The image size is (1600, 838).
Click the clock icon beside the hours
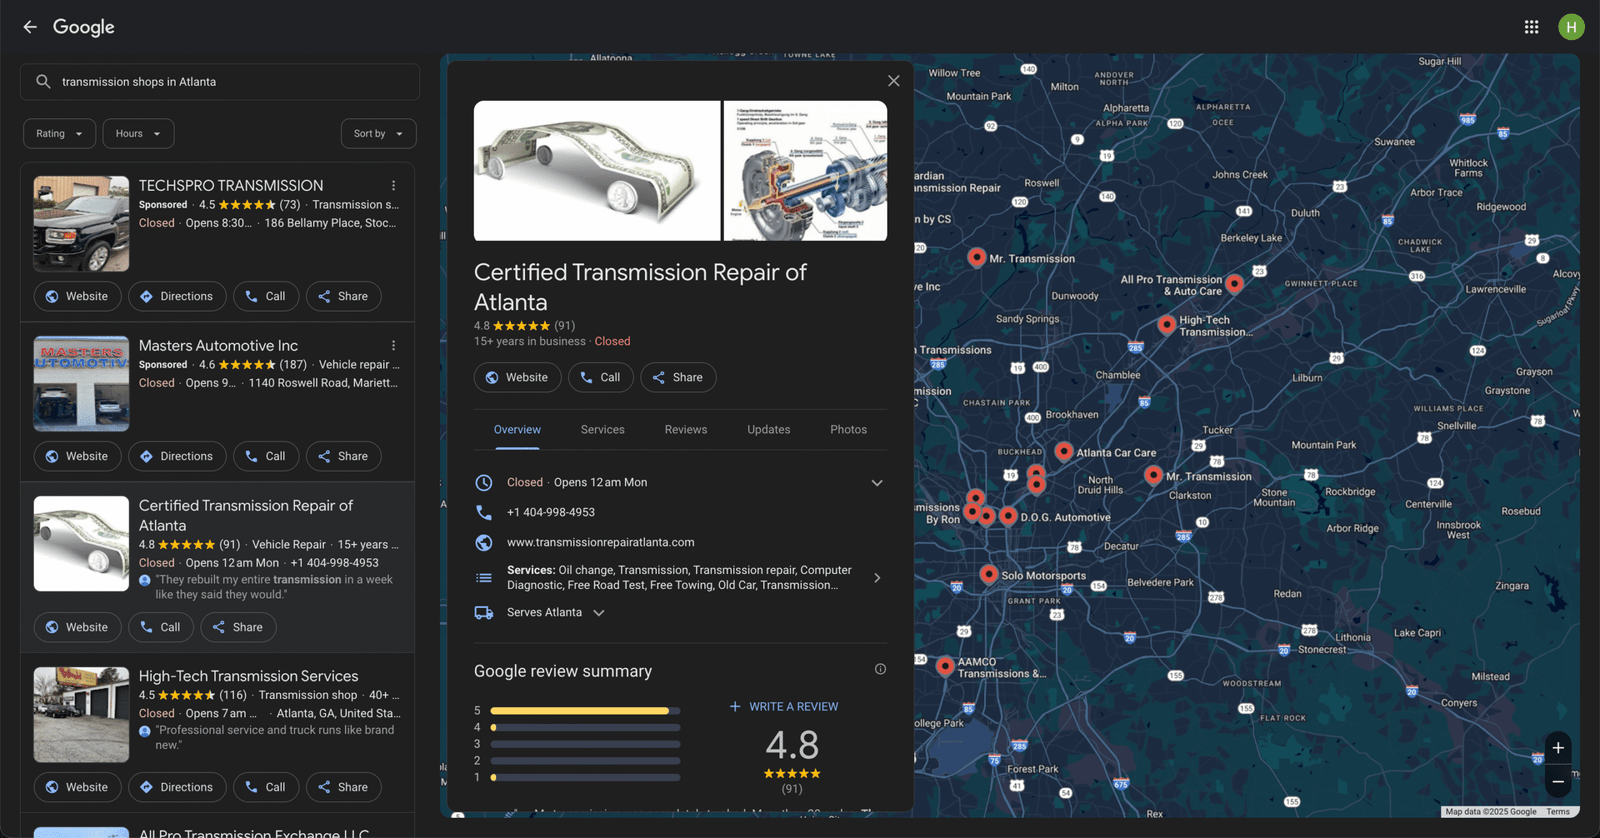click(x=484, y=483)
